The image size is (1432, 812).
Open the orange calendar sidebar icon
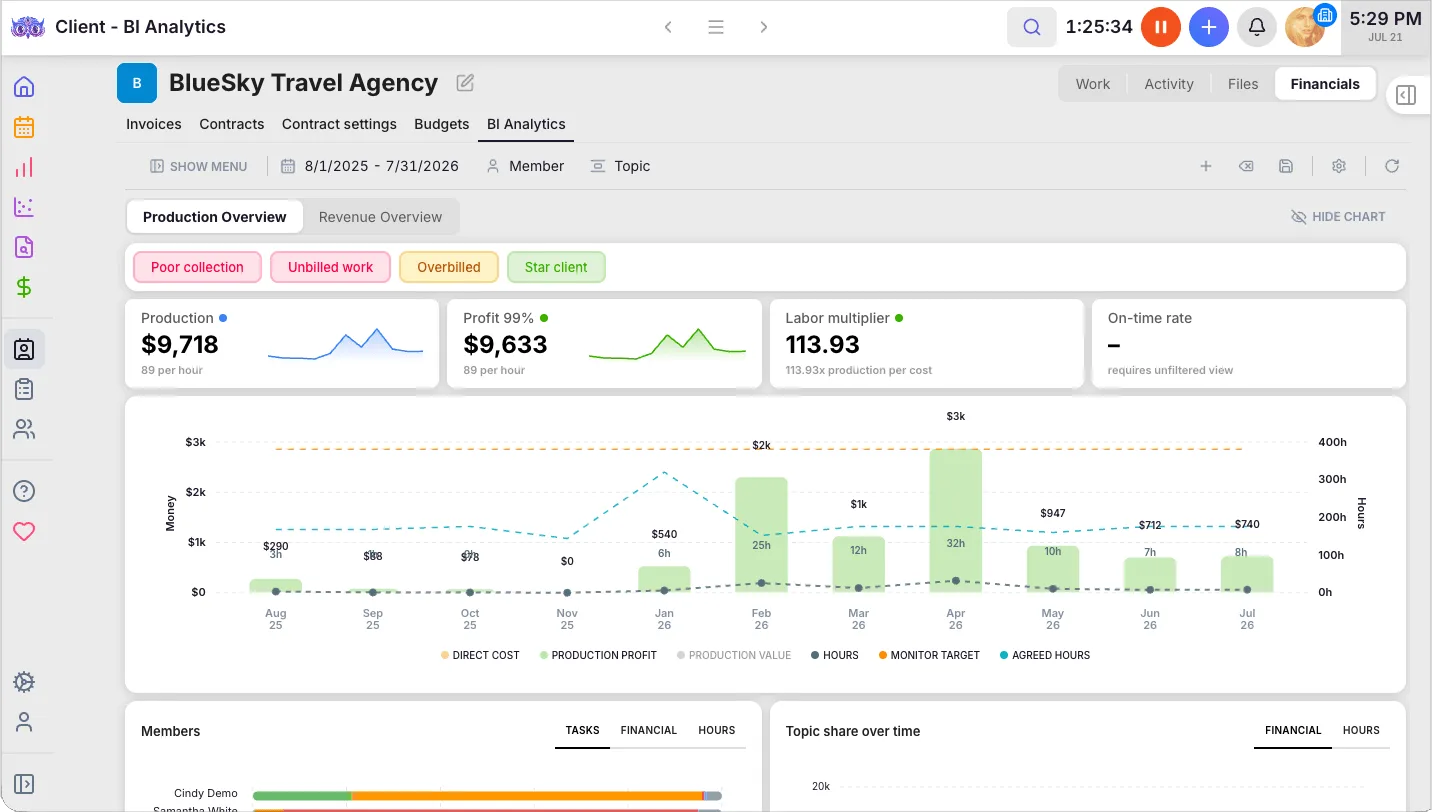point(24,127)
